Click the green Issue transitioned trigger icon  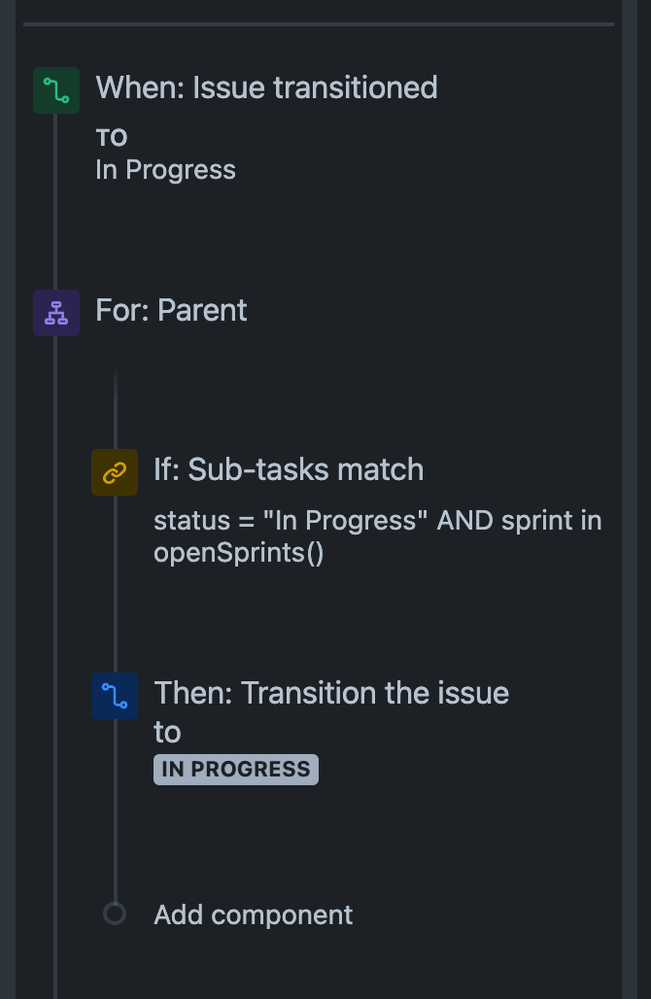point(56,90)
